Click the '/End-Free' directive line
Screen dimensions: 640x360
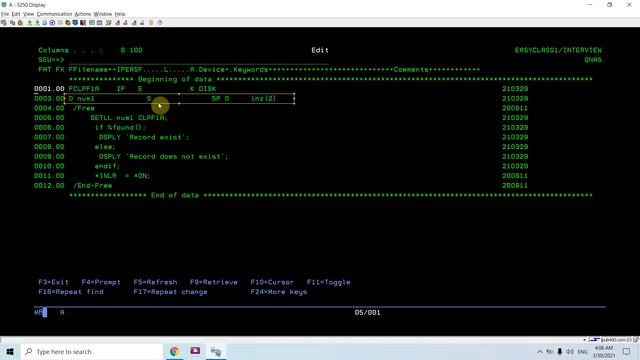point(93,185)
